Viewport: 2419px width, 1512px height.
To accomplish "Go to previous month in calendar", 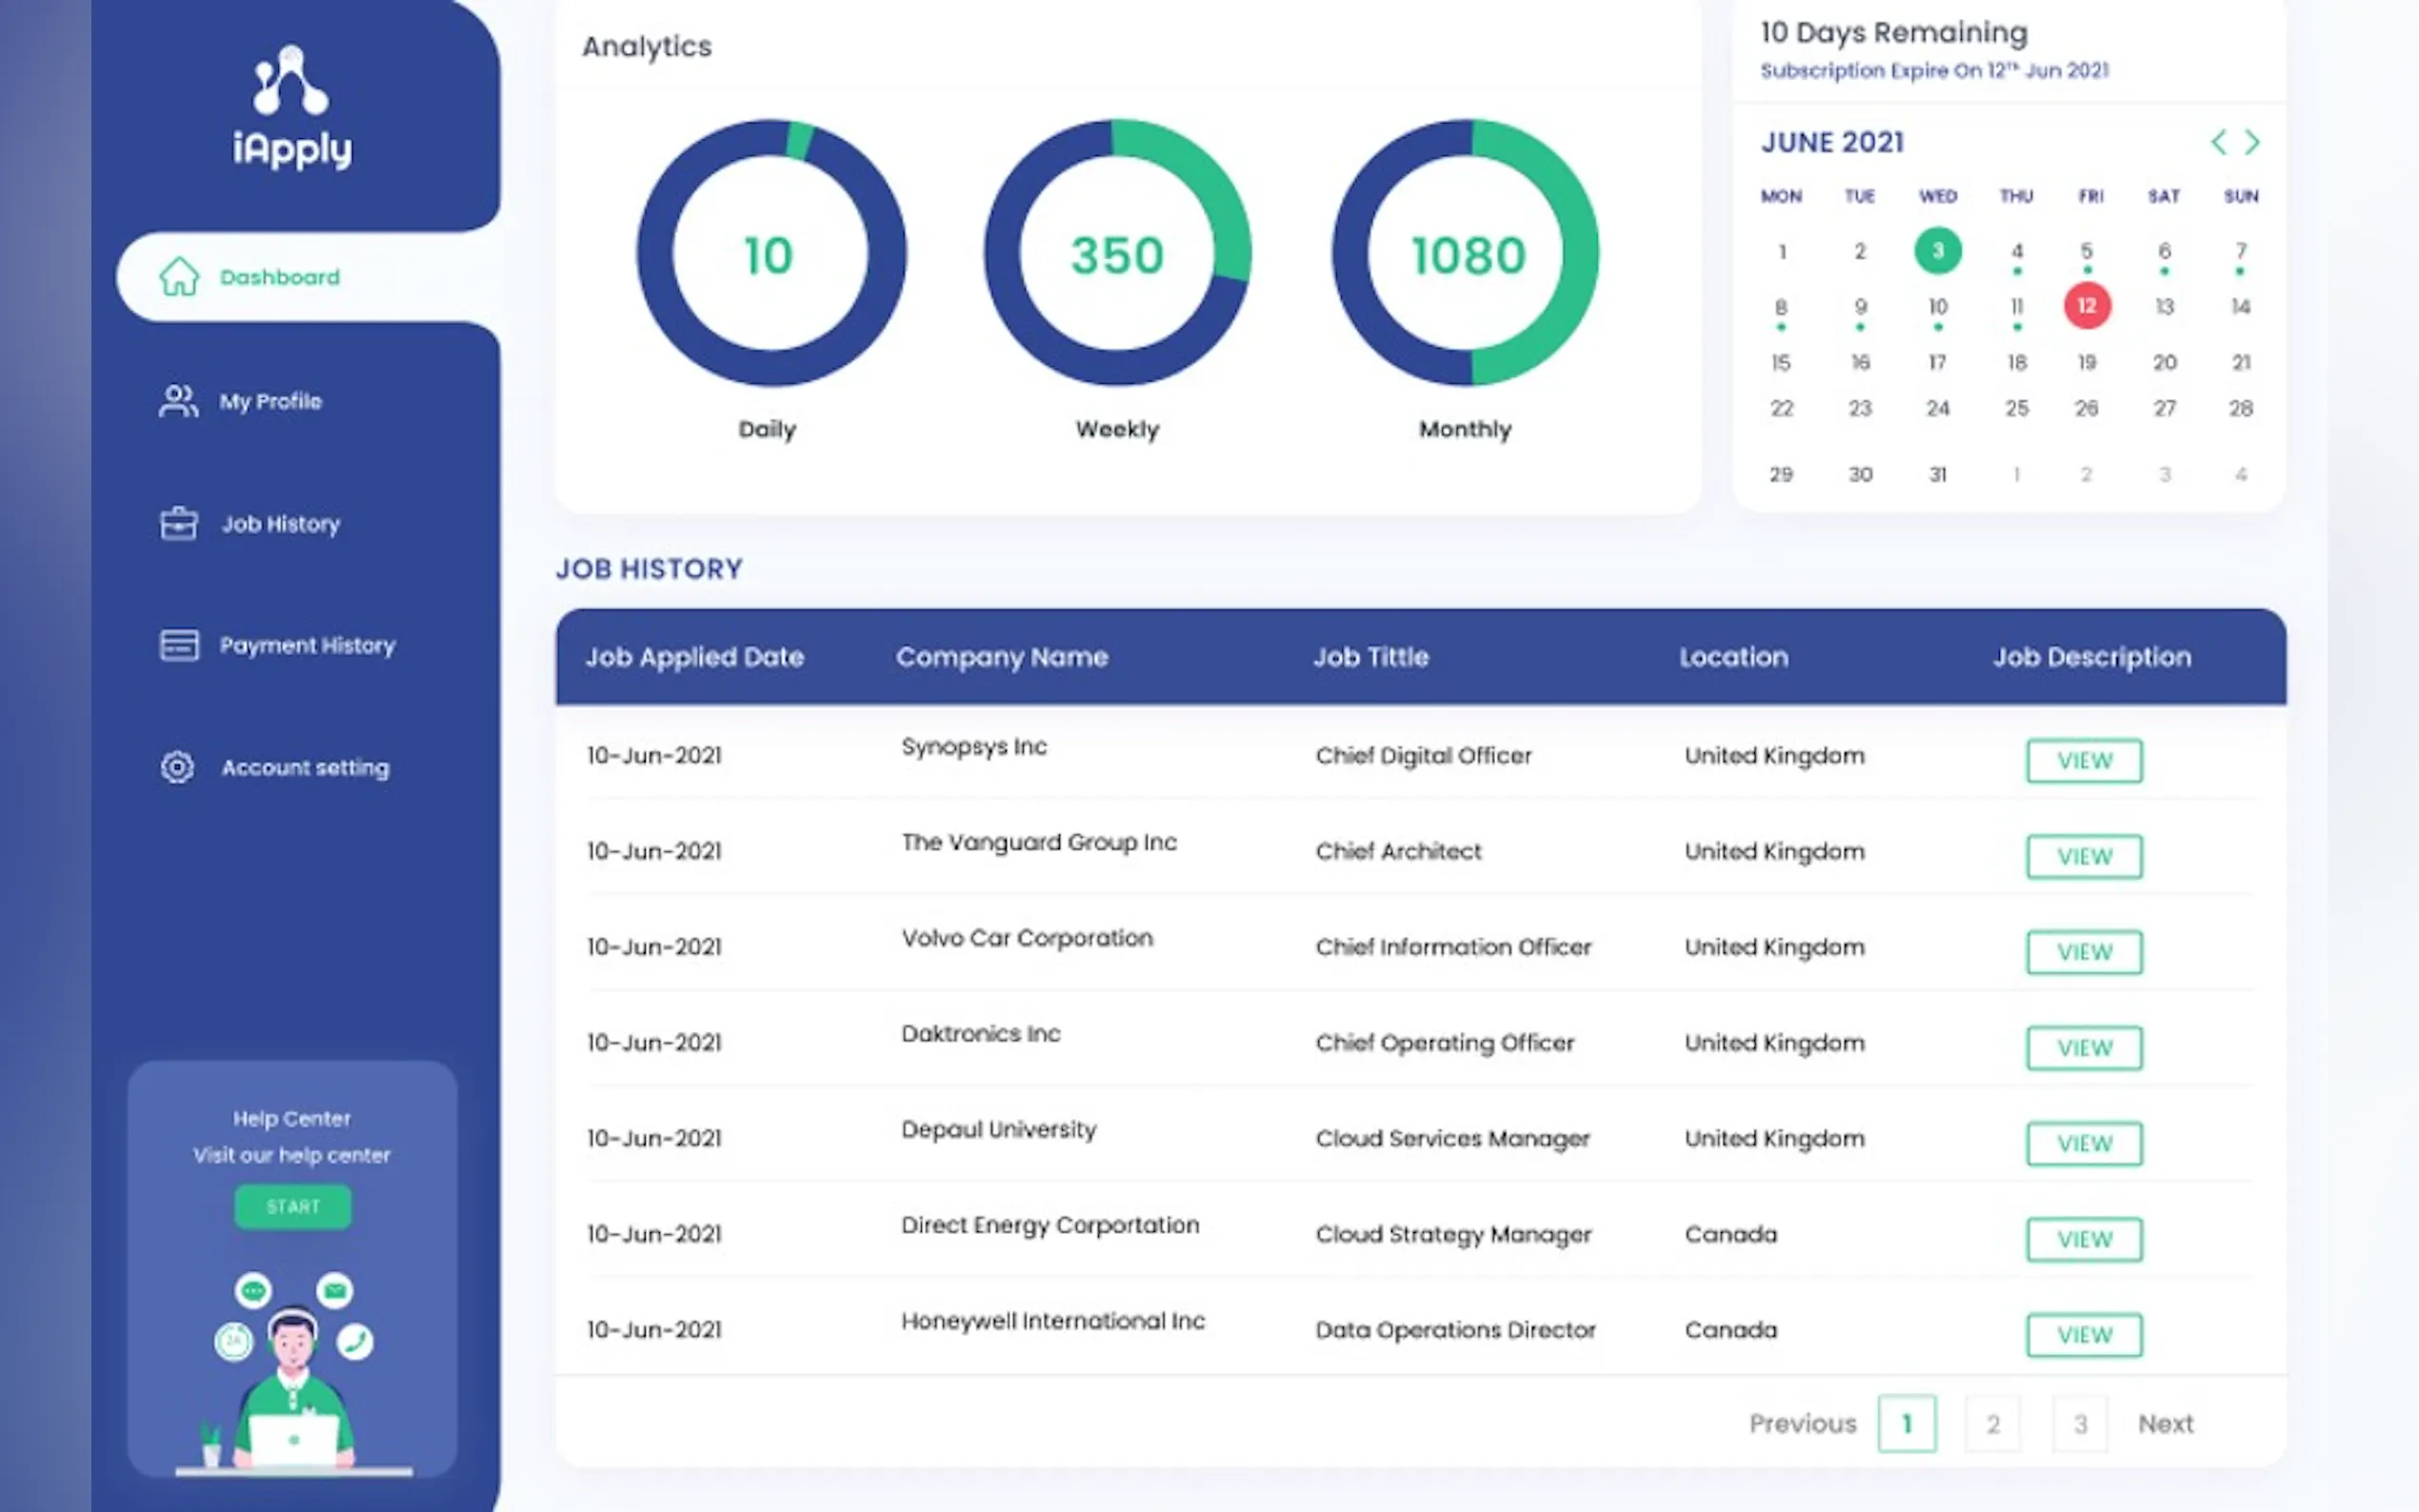I will coord(2218,142).
